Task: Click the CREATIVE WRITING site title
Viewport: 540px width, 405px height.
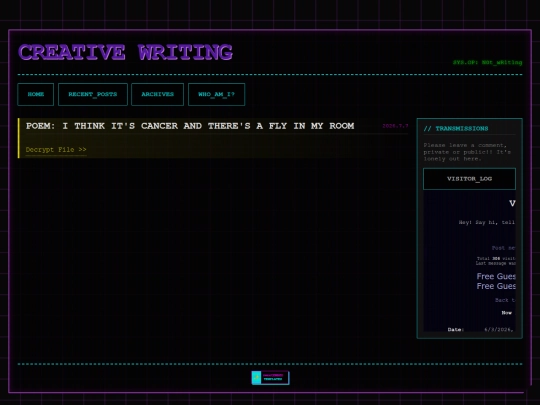Action: tap(126, 52)
